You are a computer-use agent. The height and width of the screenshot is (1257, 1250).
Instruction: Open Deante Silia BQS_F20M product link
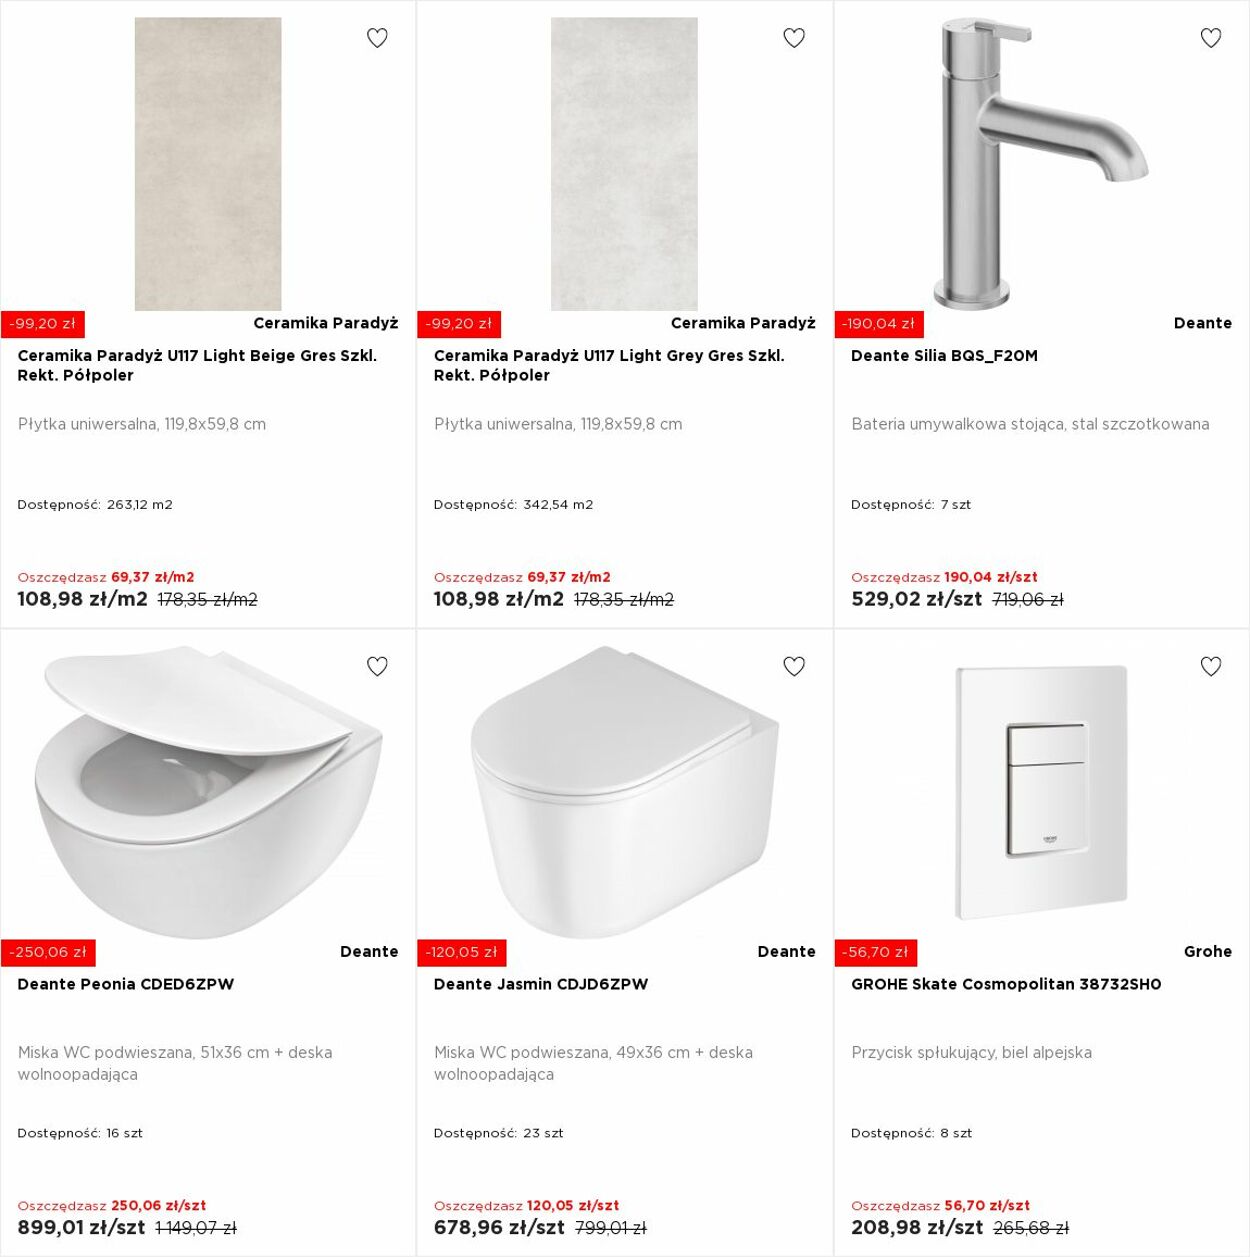[x=944, y=356]
